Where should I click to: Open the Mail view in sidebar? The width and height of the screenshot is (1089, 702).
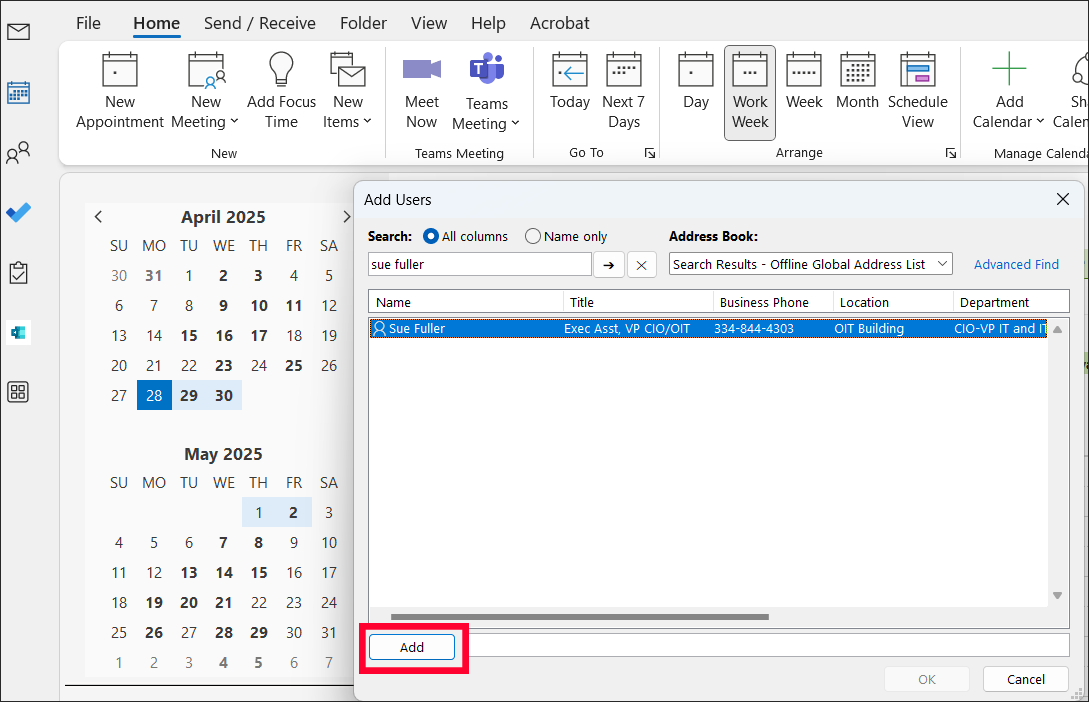18,32
